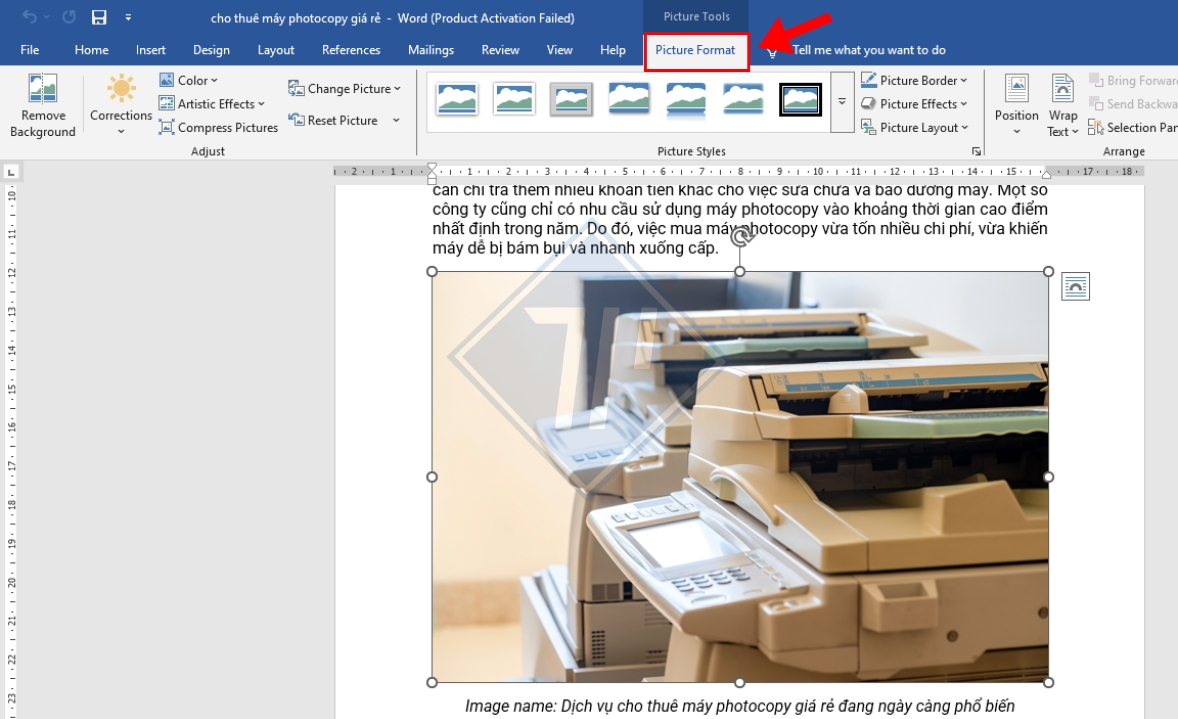Click the Remove Background icon

(x=42, y=90)
